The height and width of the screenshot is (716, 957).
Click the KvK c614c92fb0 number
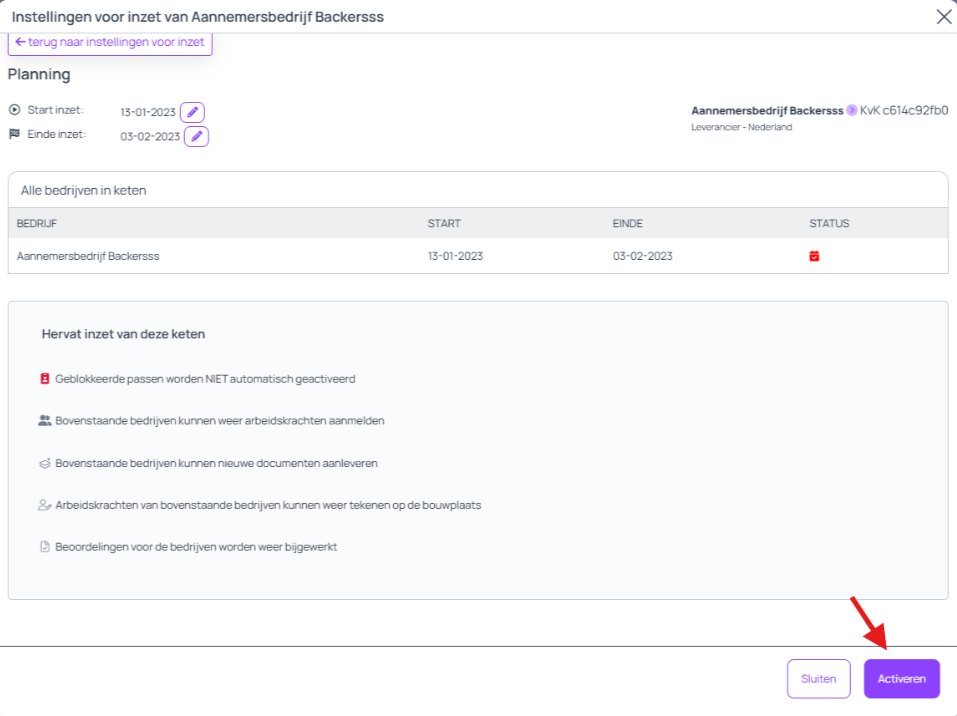pyautogui.click(x=904, y=110)
